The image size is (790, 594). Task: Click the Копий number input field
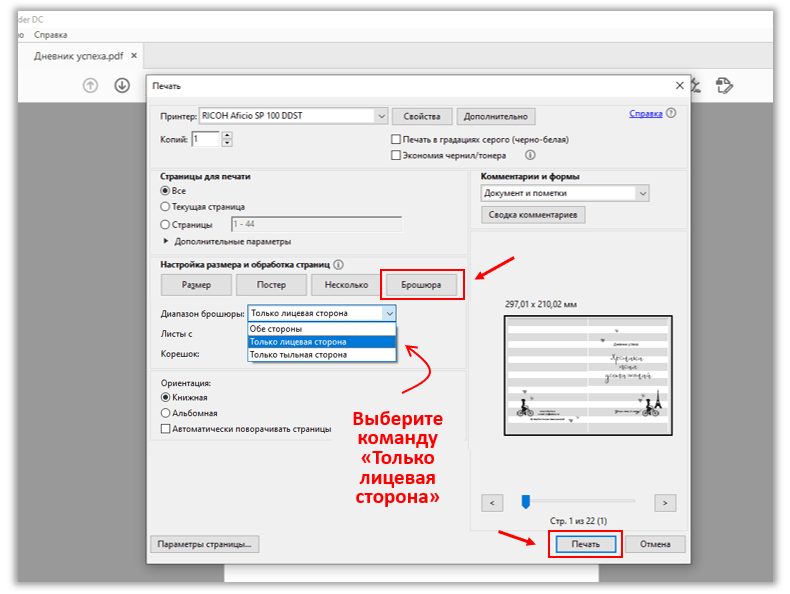pos(206,139)
